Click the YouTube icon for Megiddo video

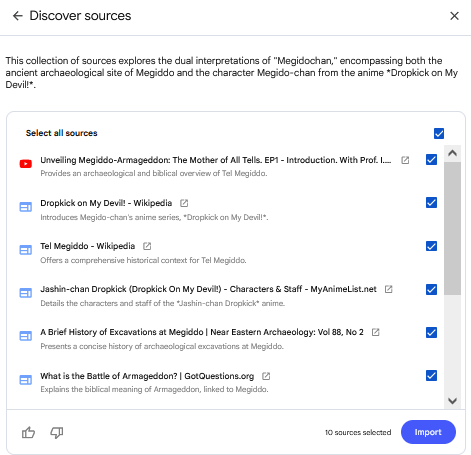(x=26, y=164)
